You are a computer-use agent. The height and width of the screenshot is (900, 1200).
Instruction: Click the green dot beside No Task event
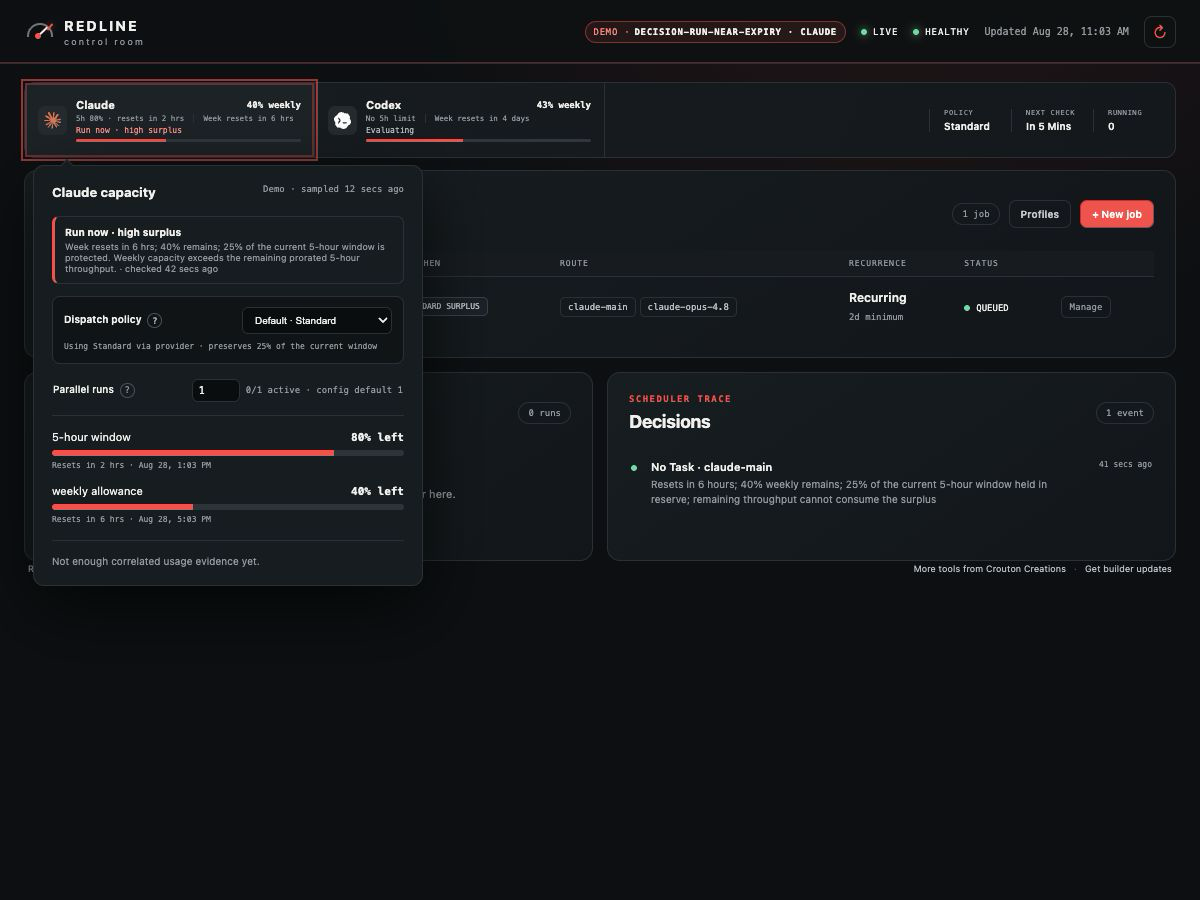(634, 467)
